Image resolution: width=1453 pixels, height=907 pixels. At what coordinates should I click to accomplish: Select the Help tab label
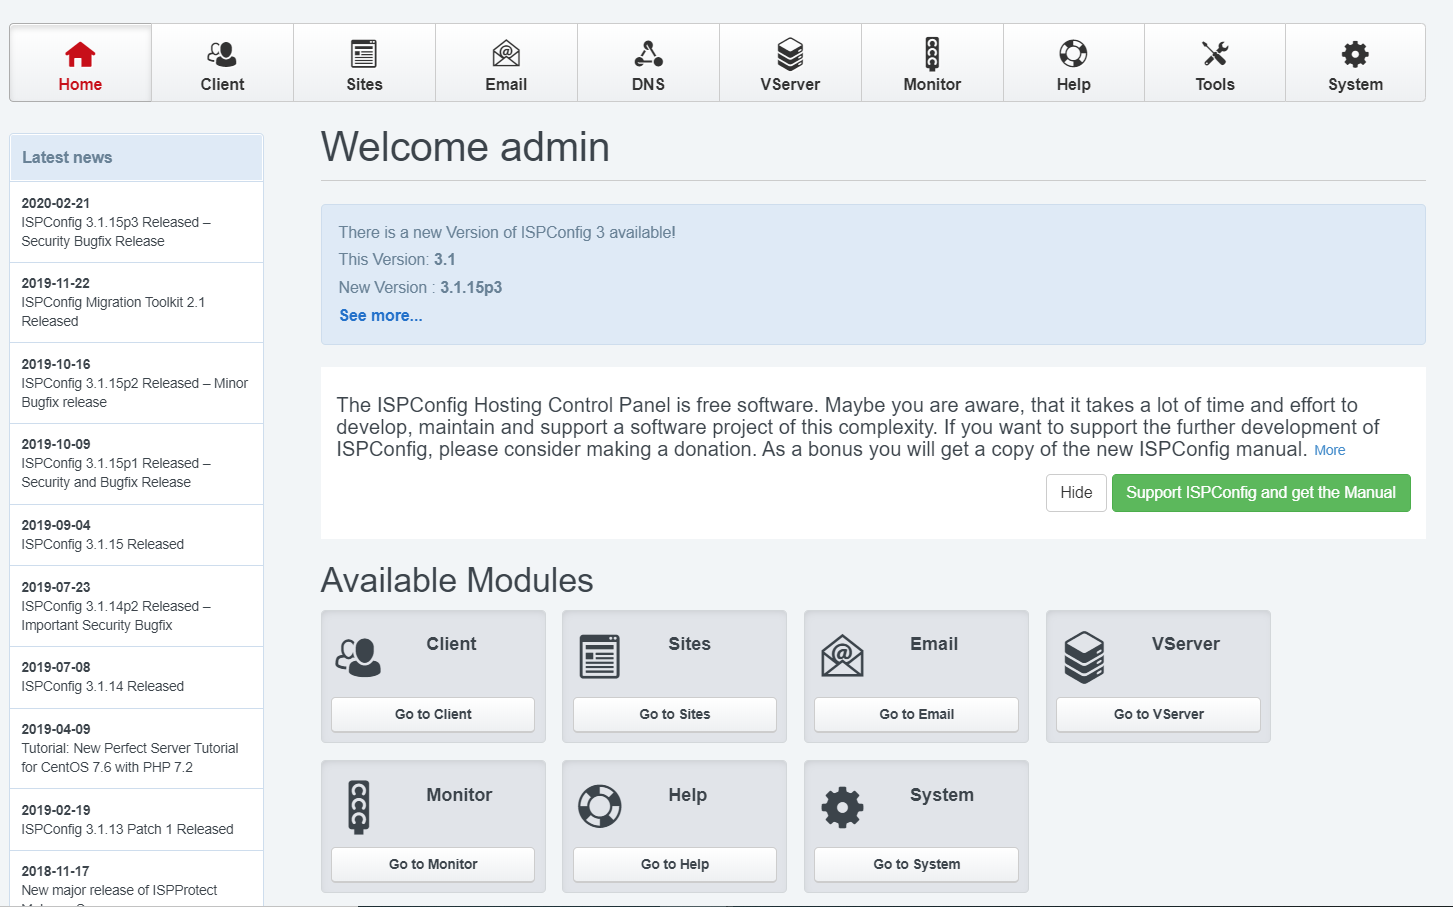(1073, 84)
